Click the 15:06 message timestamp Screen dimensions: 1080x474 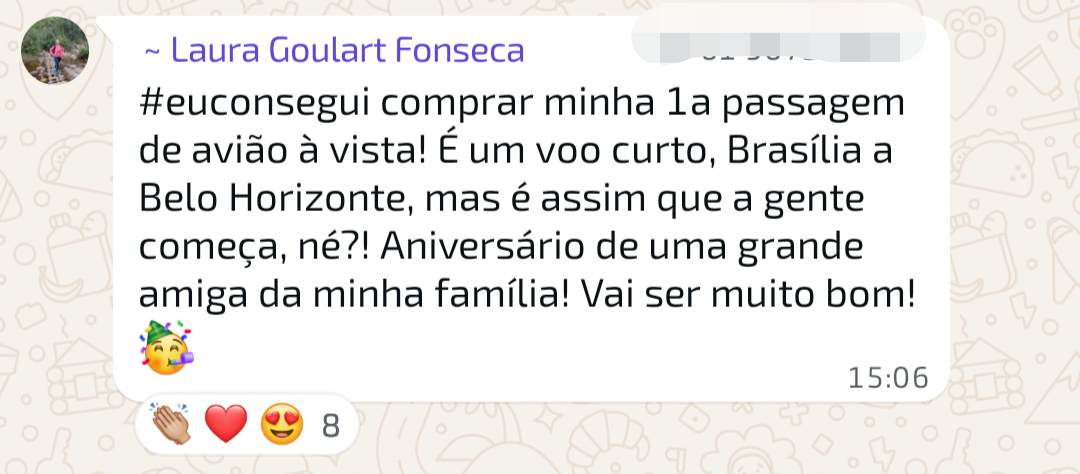[x=888, y=378]
